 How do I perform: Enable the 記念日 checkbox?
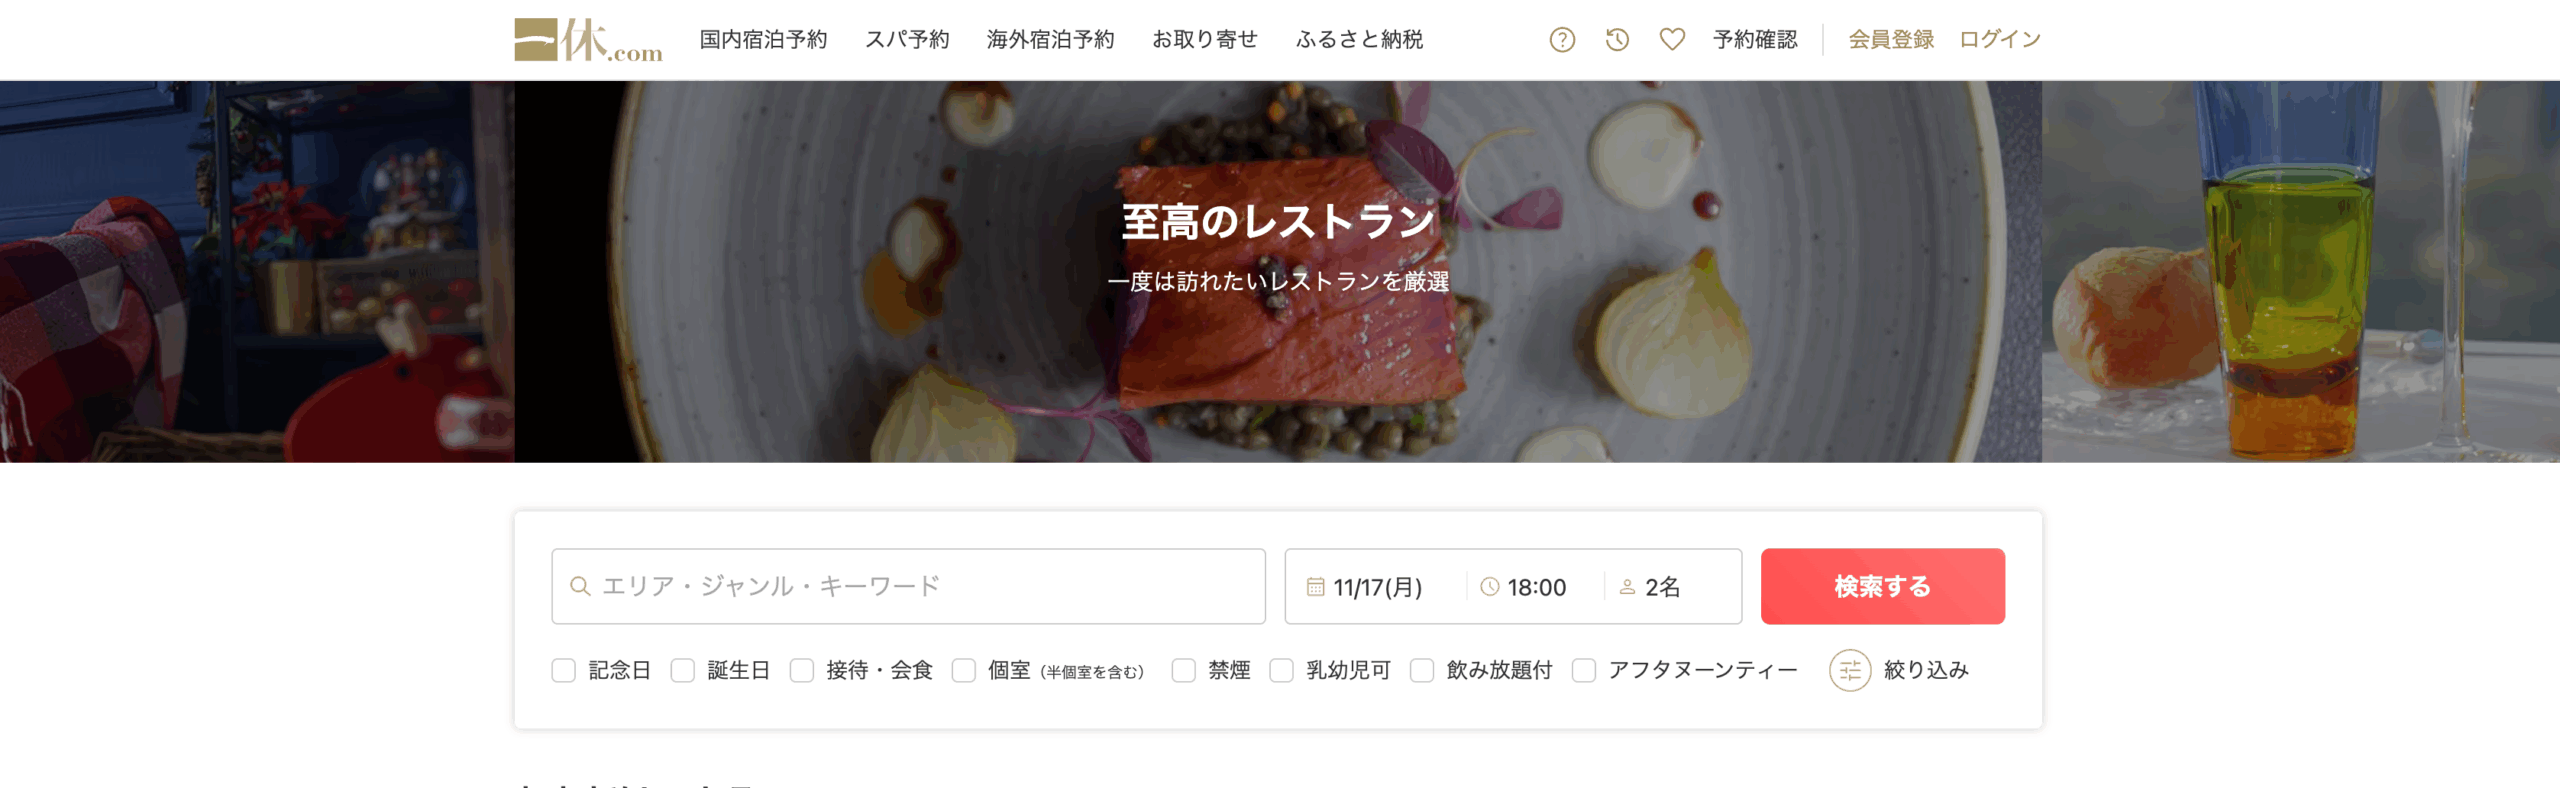564,670
